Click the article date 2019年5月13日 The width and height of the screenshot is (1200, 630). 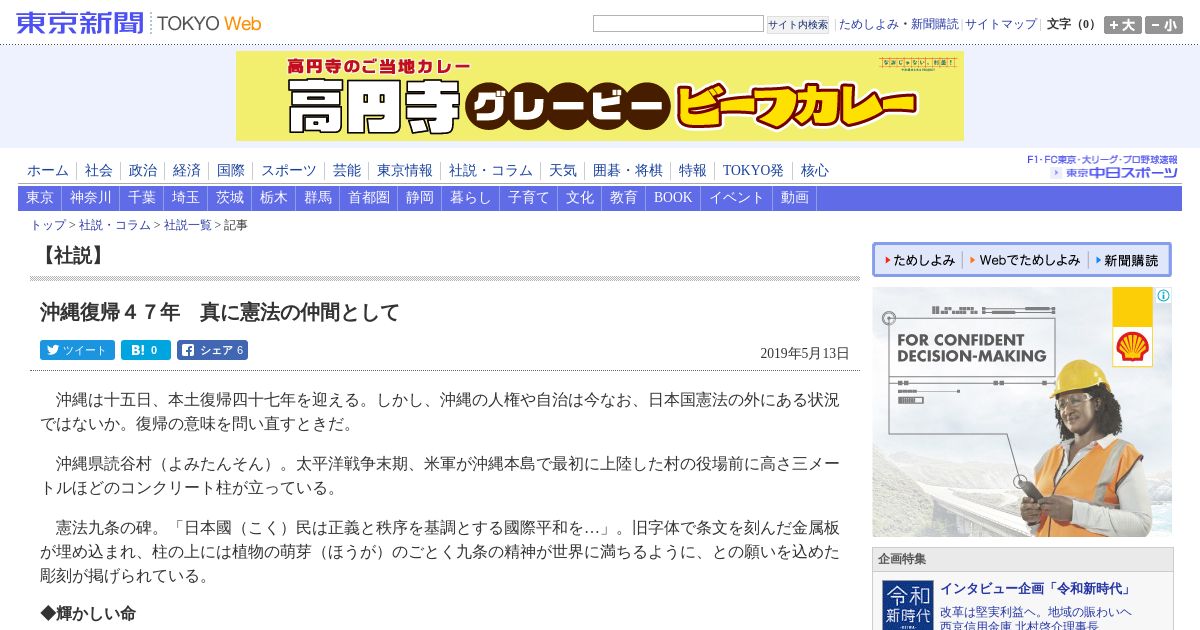(805, 353)
